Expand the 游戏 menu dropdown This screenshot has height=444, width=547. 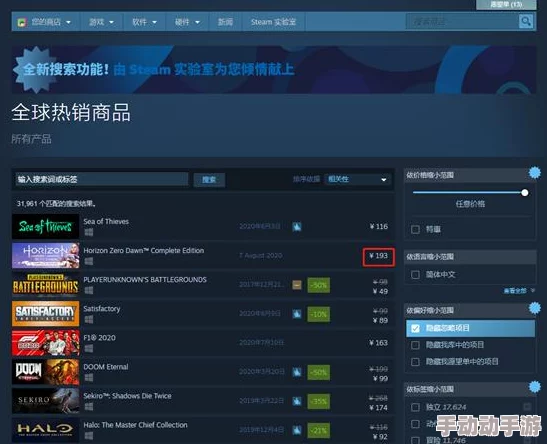101,22
